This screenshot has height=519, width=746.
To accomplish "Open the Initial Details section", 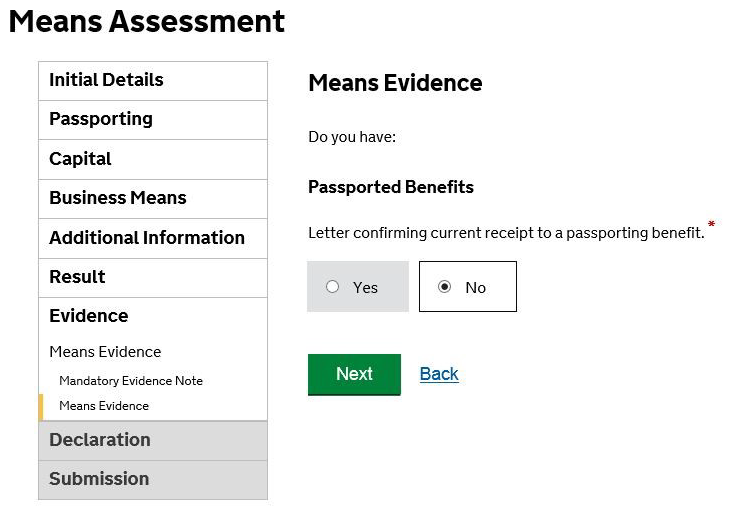I will (106, 80).
